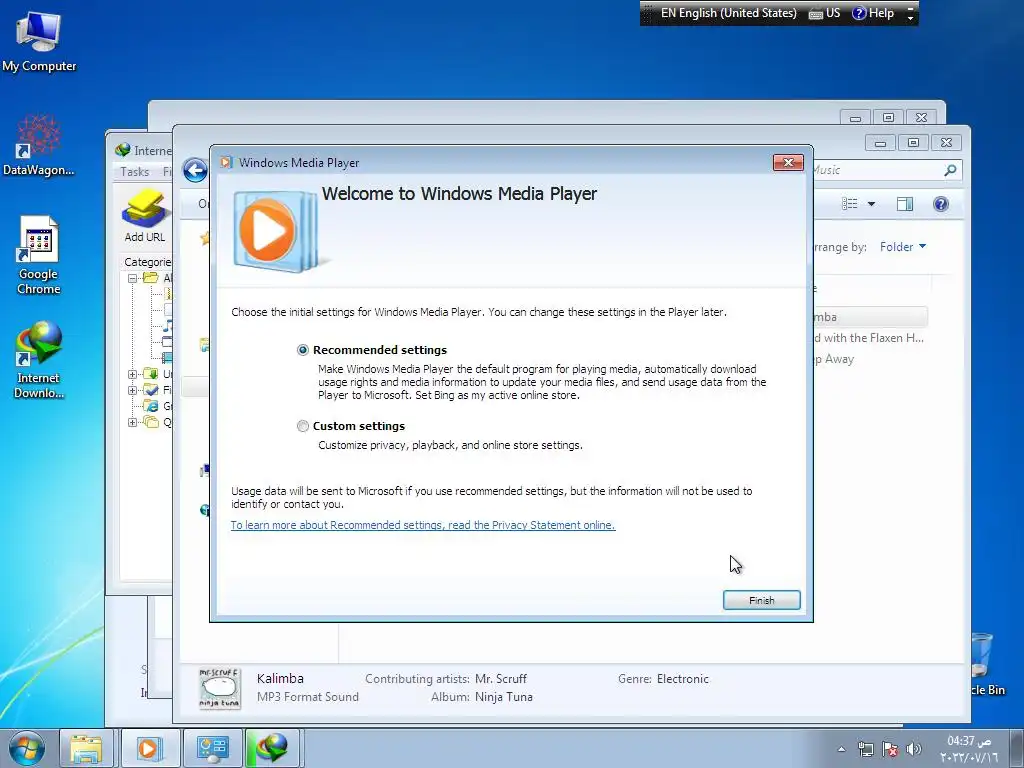The image size is (1024, 768).
Task: Close the Windows Media Player welcome dialog
Action: pos(788,163)
